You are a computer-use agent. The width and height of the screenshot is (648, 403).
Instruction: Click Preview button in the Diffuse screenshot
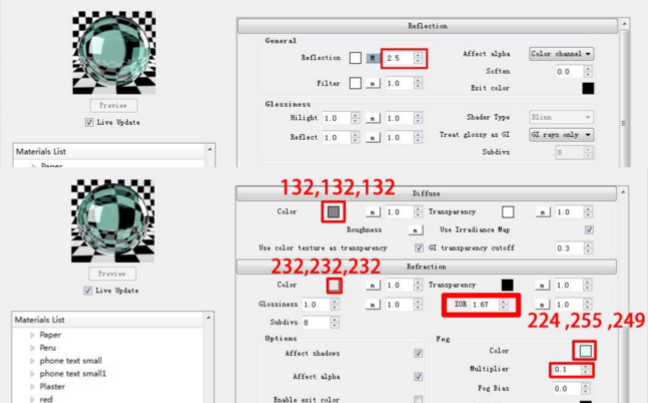[x=112, y=274]
